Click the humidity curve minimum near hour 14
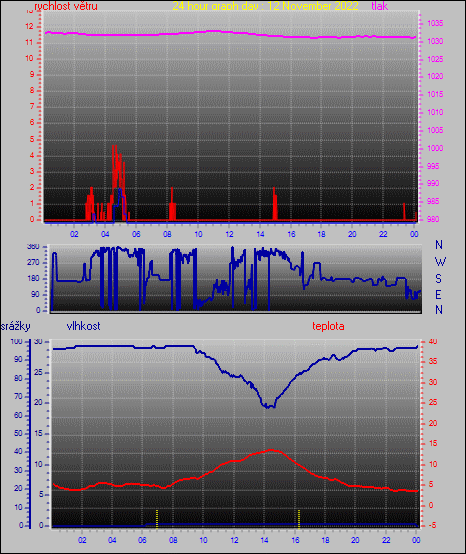Image resolution: width=466 pixels, height=554 pixels. coord(270,406)
